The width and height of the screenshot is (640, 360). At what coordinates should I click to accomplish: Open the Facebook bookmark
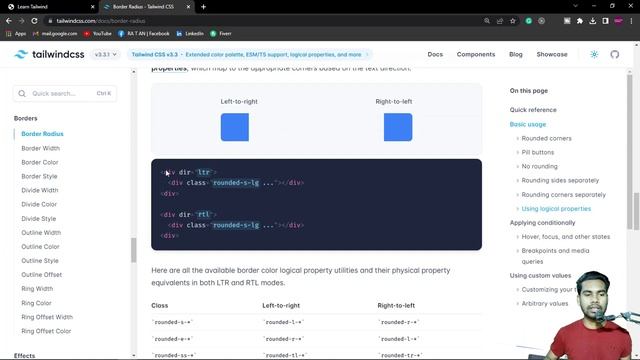click(x=144, y=33)
